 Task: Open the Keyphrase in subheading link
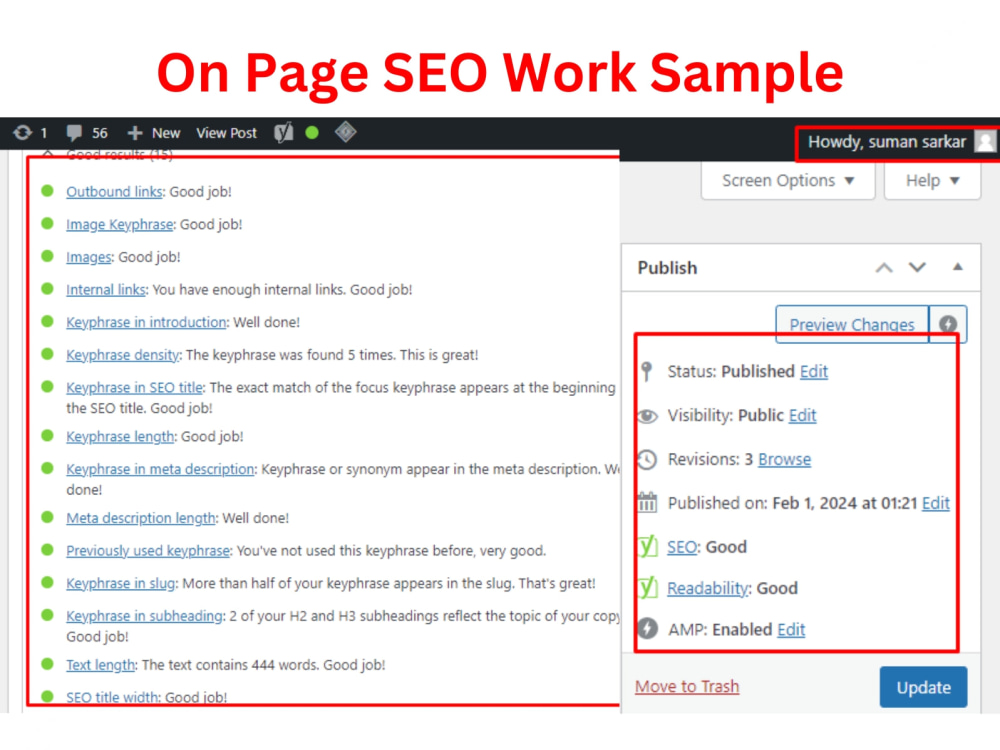point(145,616)
